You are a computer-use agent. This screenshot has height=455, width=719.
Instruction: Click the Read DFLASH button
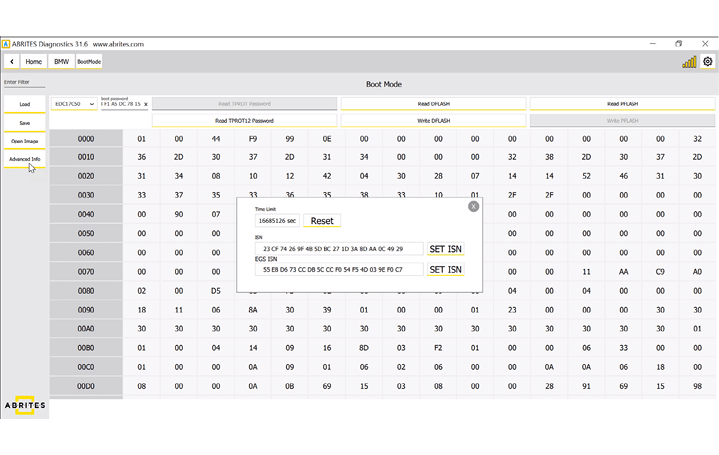pyautogui.click(x=434, y=103)
